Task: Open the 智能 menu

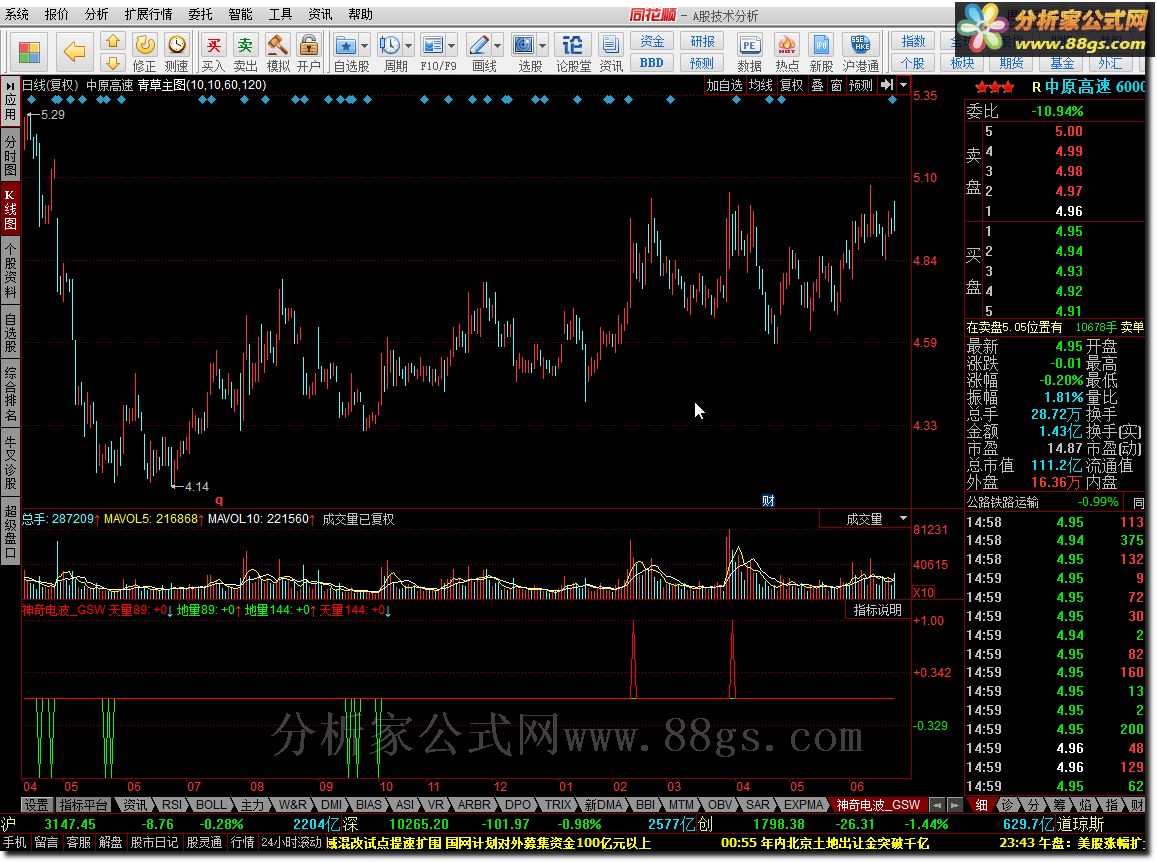Action: click(241, 14)
